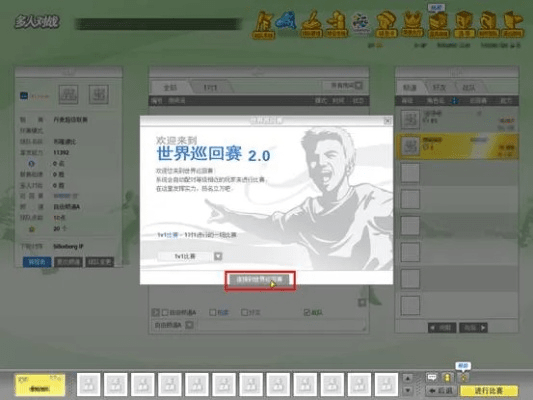This screenshot has height=400, width=533.
Task: Close the 世界巡回赛 welcome dialog
Action: (x=387, y=121)
